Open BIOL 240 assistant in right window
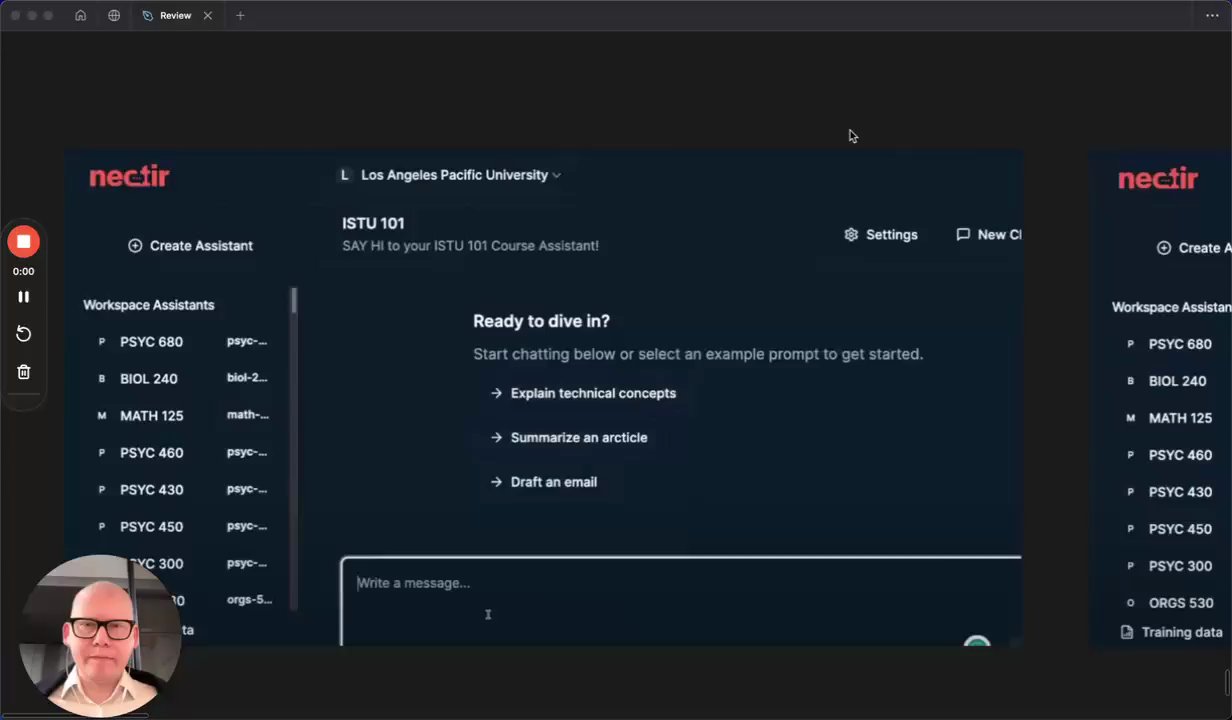Image resolution: width=1232 pixels, height=720 pixels. pos(1176,381)
